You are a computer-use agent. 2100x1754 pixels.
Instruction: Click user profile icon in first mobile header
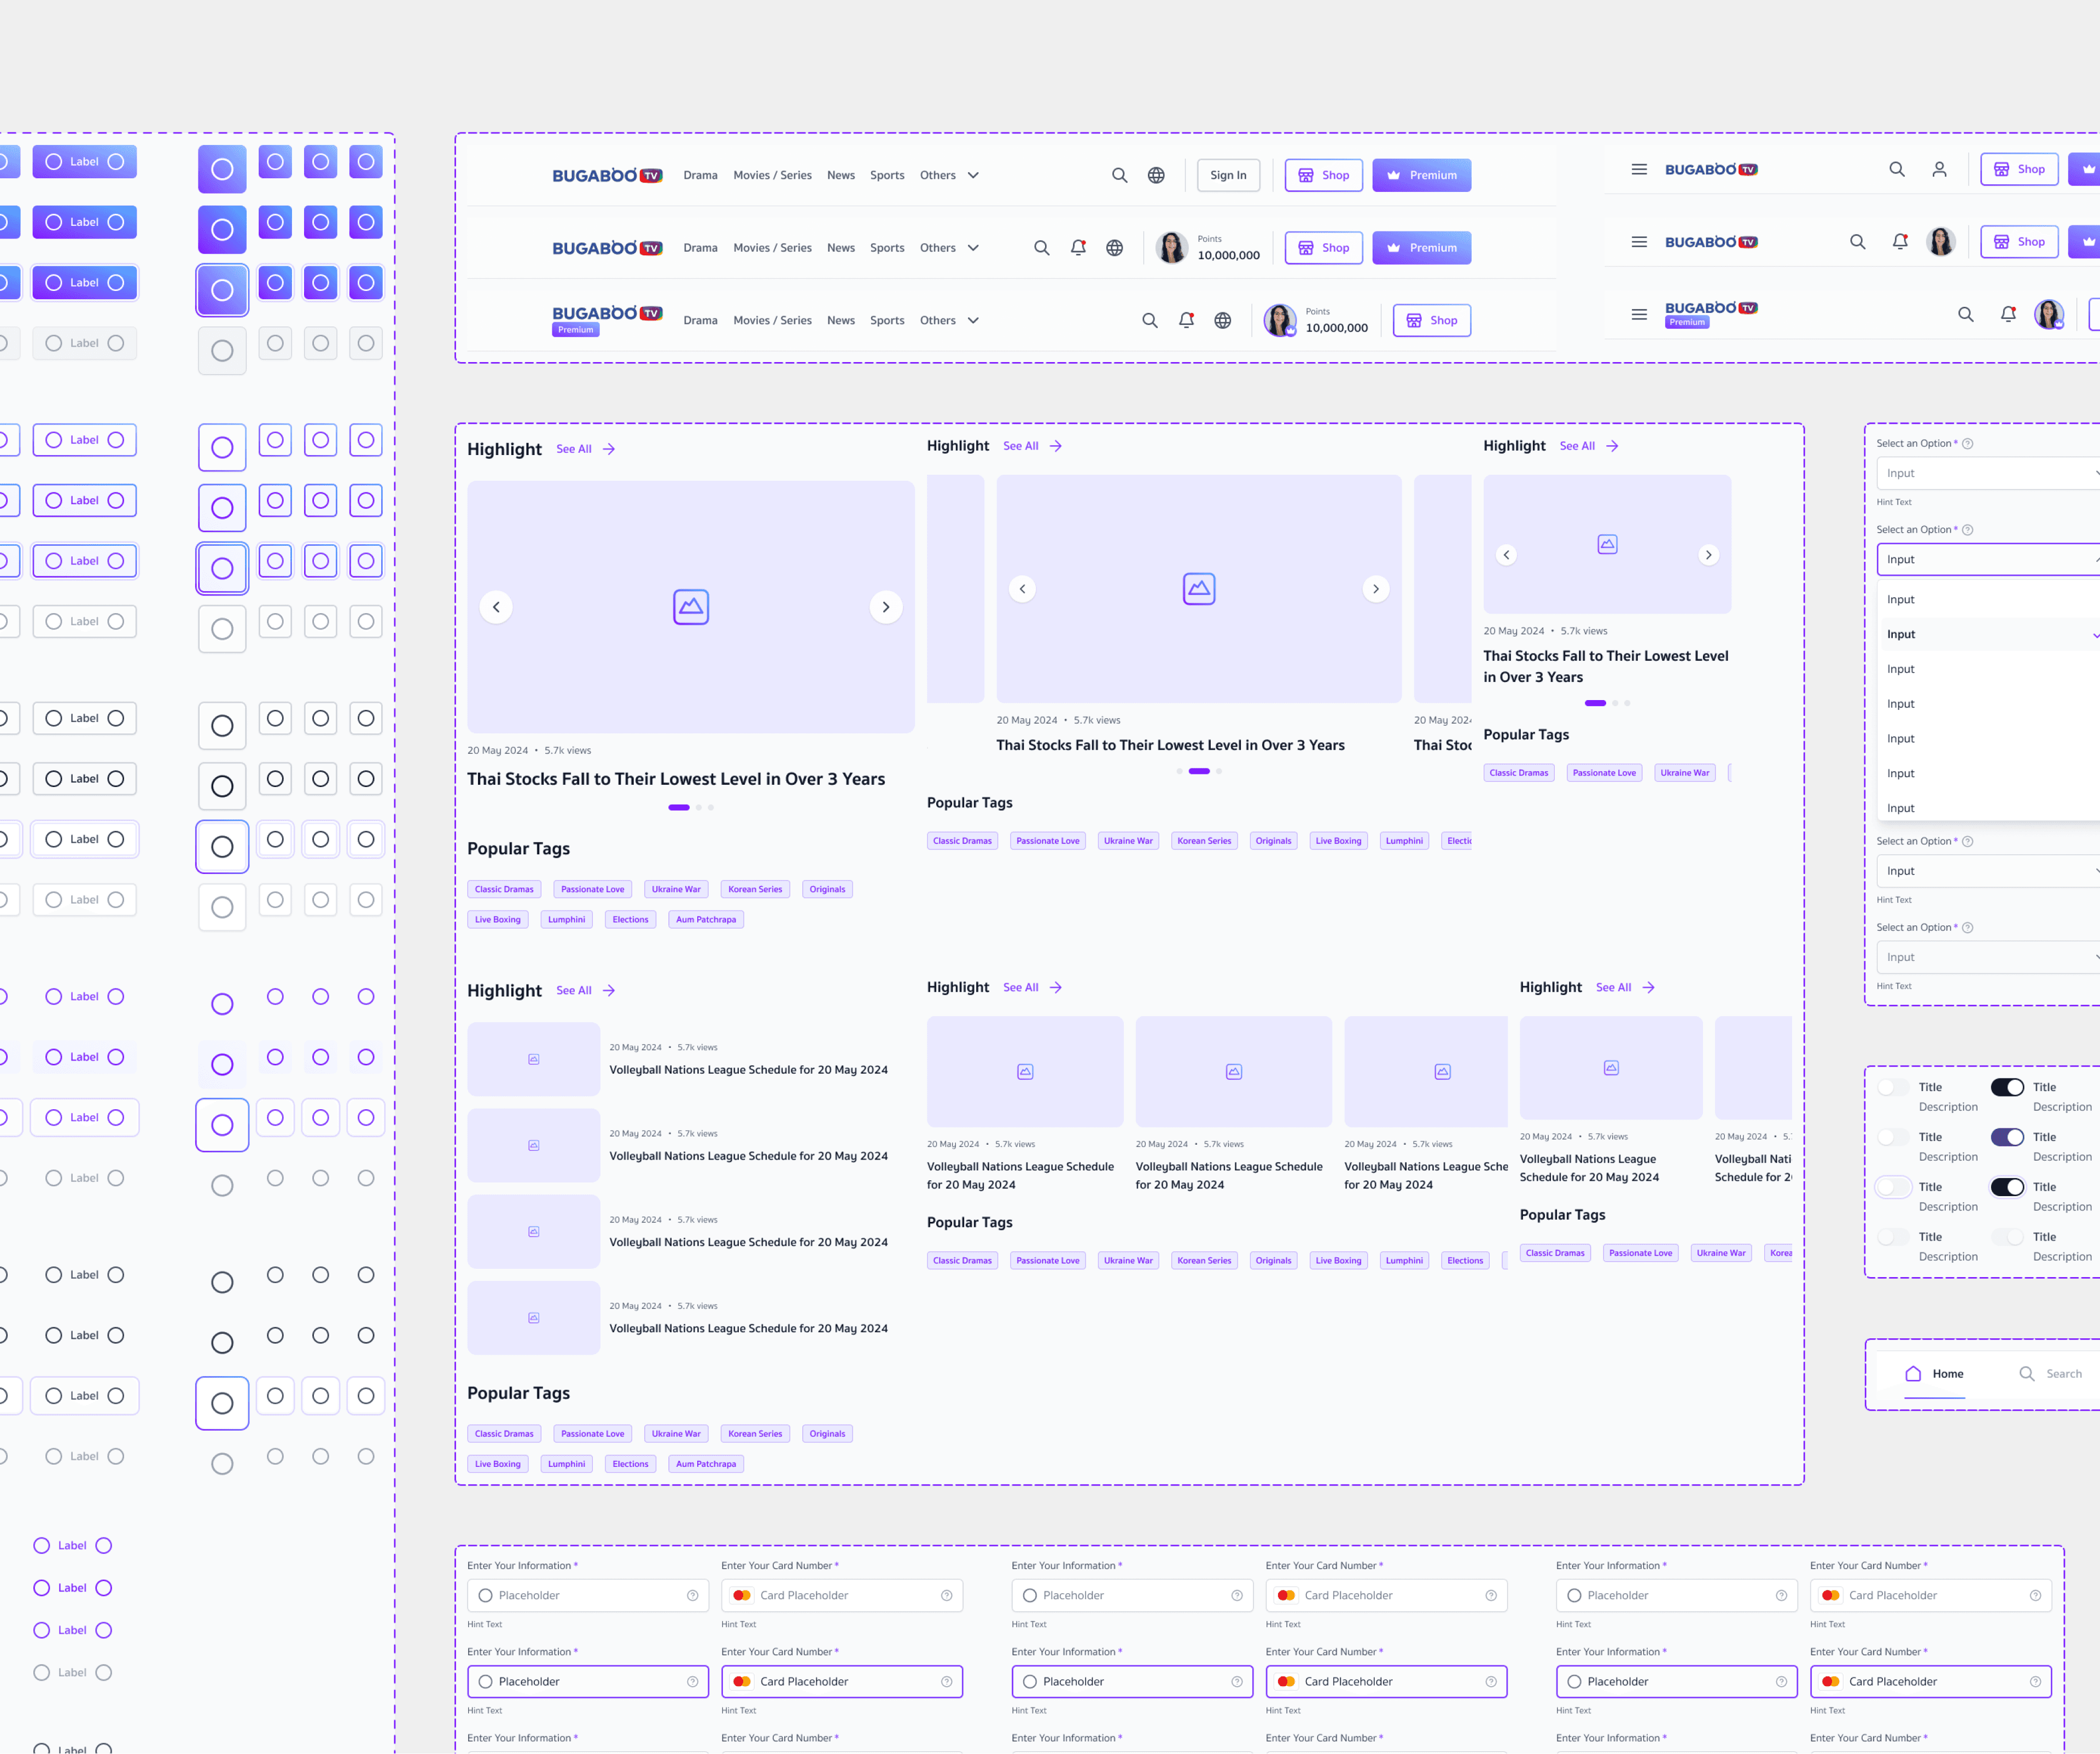tap(1939, 170)
